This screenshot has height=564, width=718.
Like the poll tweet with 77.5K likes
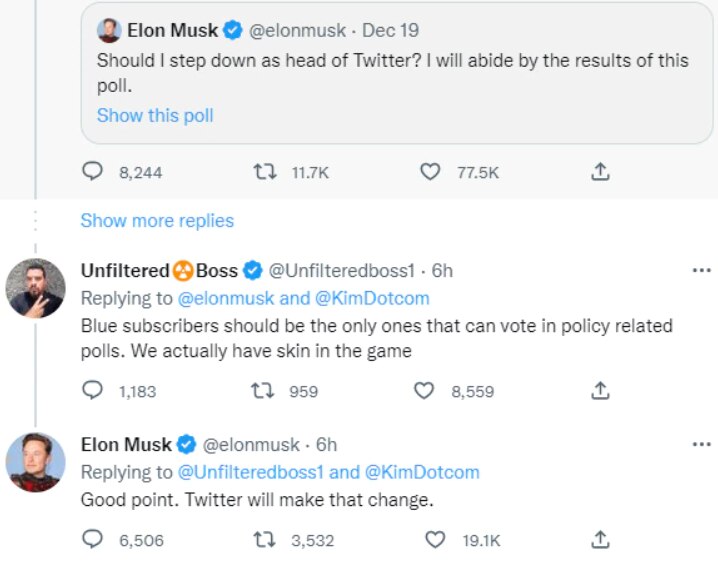430,172
